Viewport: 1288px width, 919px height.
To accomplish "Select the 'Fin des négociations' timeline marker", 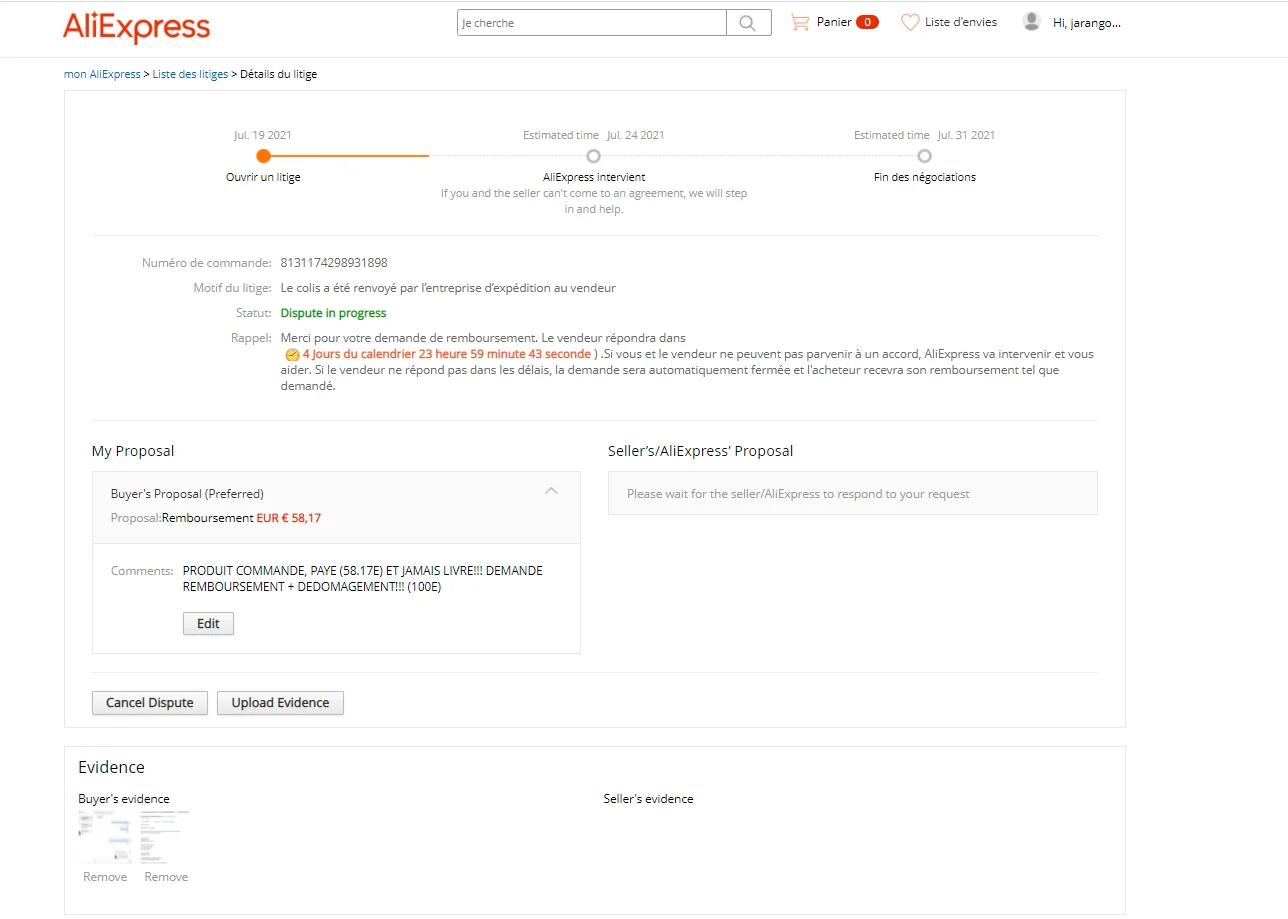I will [924, 156].
